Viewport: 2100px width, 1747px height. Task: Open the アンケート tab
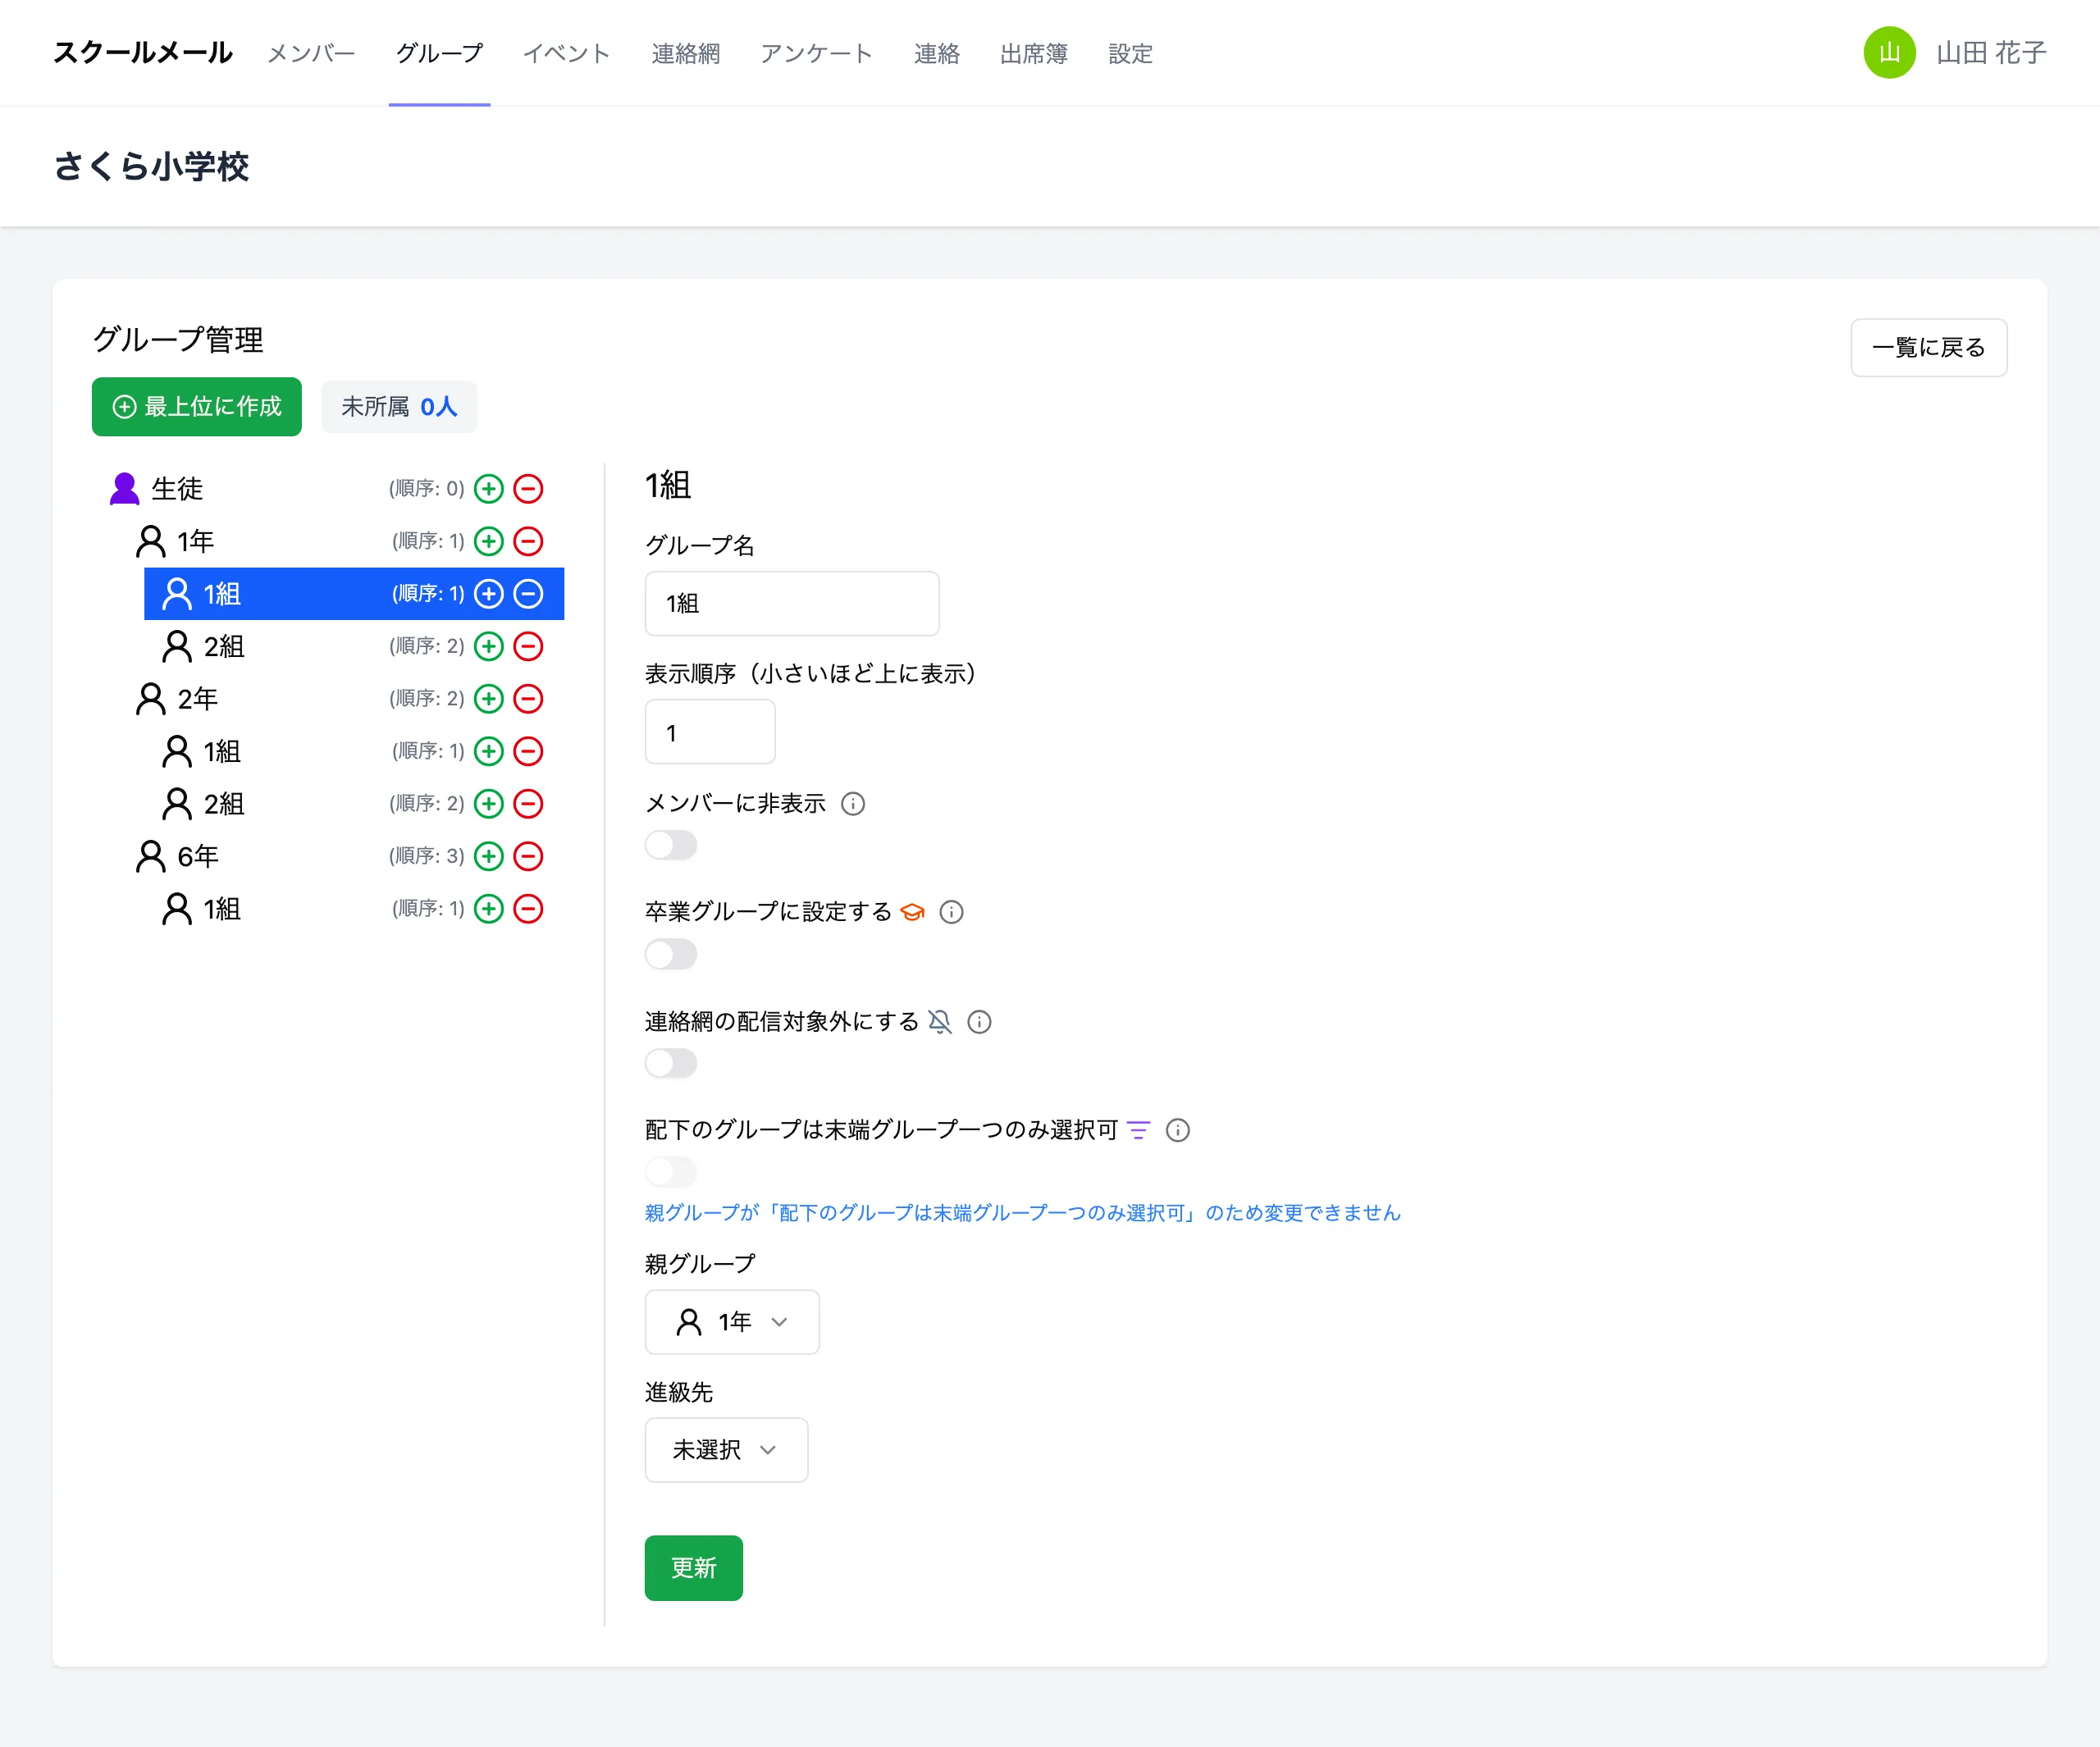pos(817,53)
